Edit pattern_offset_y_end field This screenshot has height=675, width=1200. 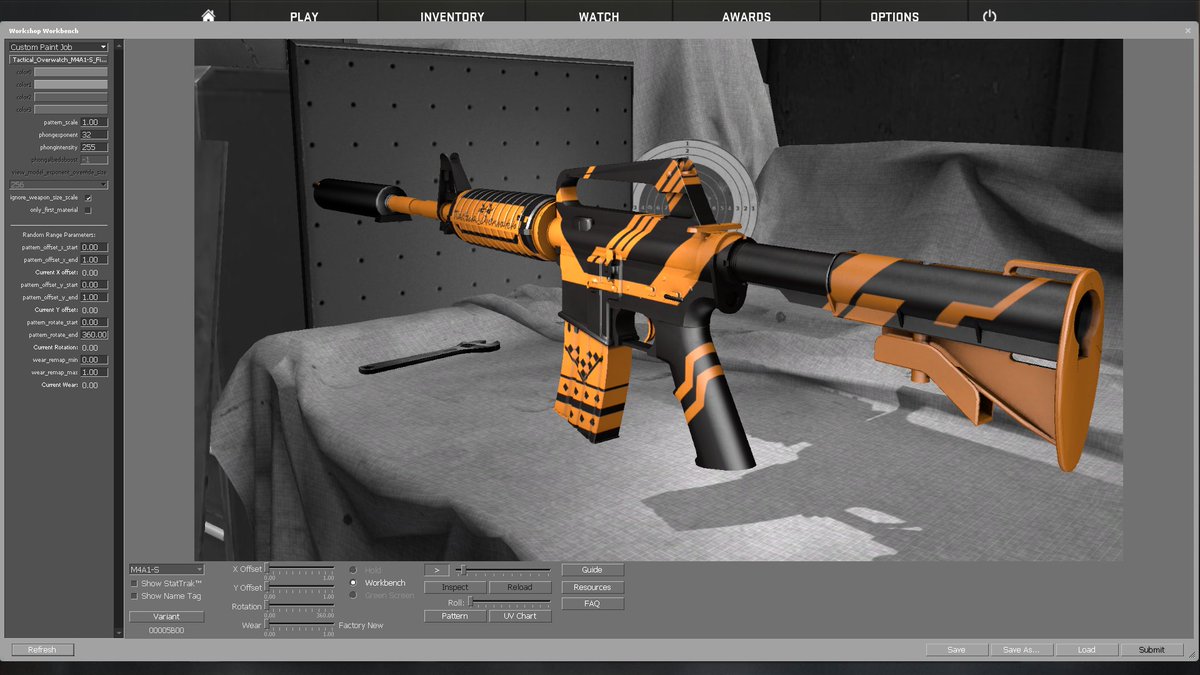click(94, 297)
